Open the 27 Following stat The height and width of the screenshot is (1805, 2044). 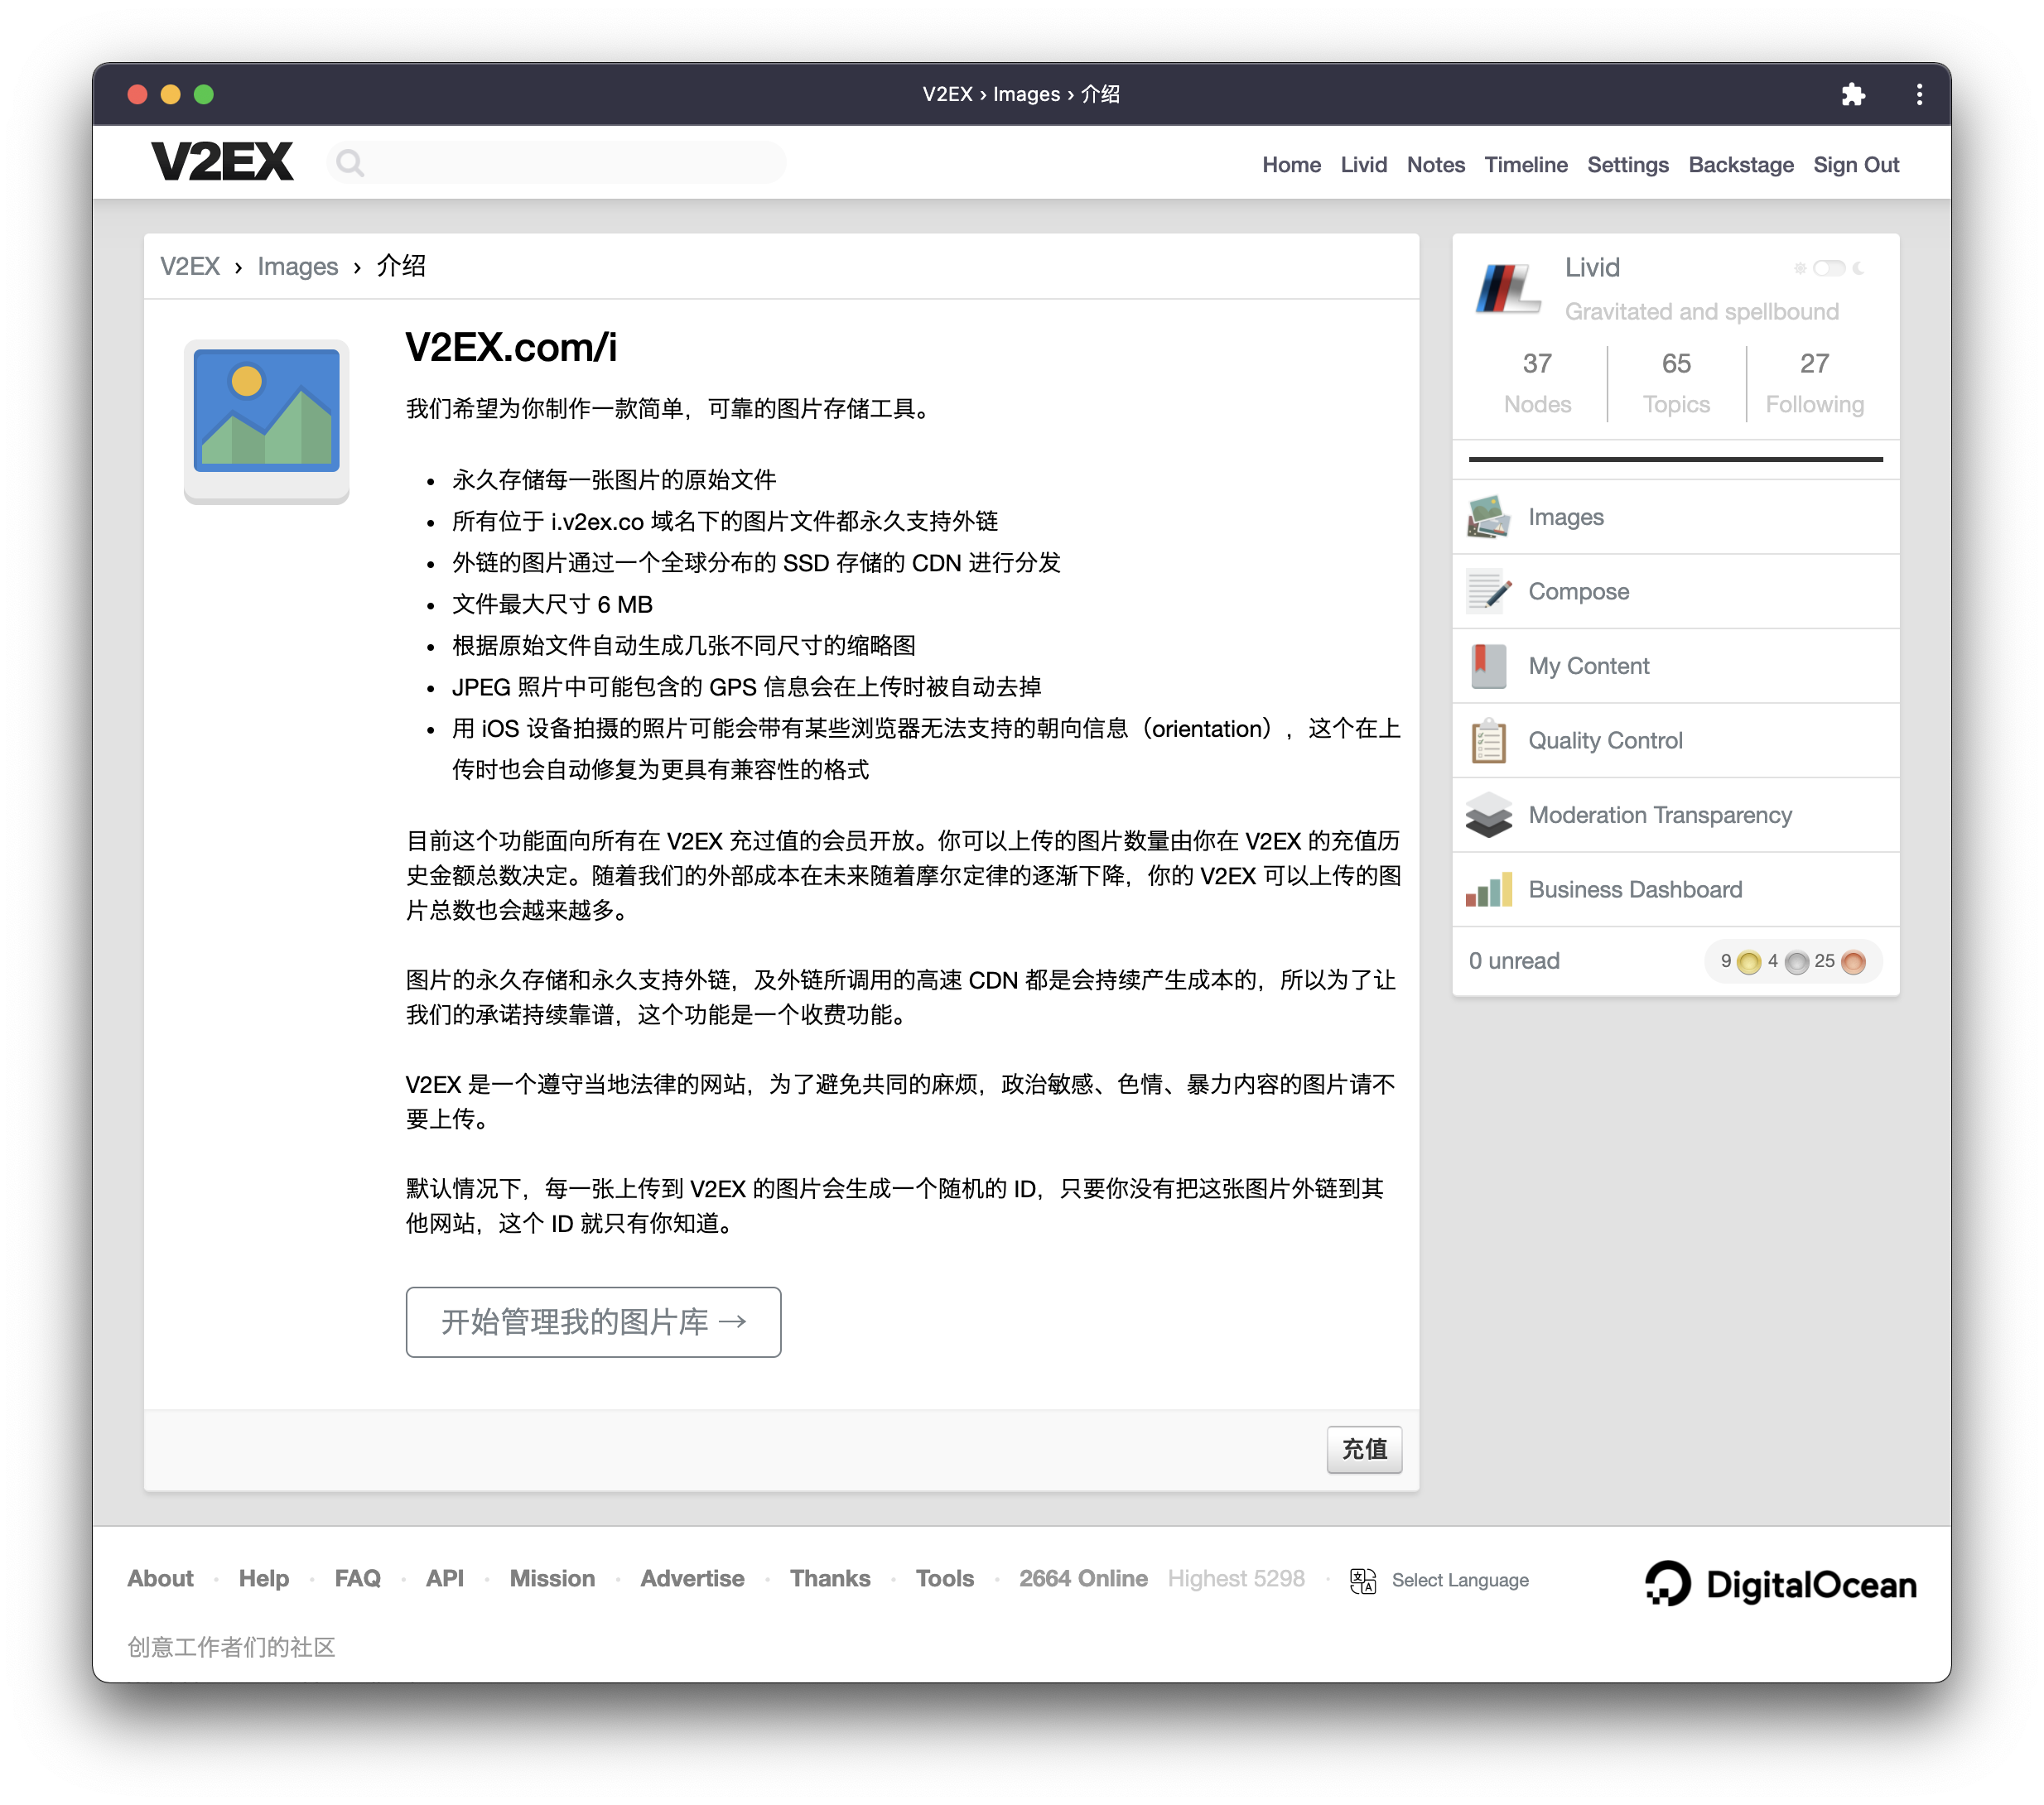coord(1815,384)
